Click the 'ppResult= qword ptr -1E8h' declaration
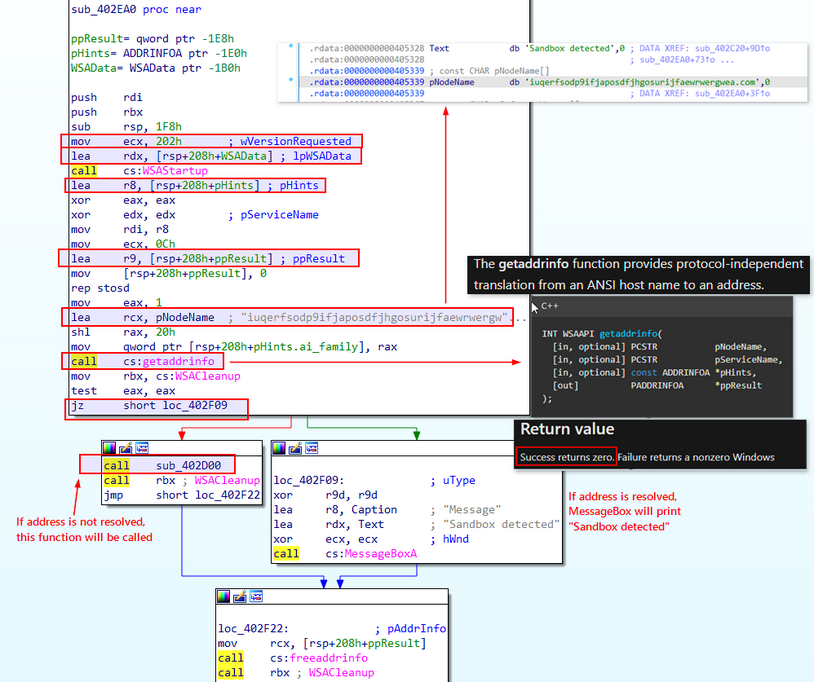Image resolution: width=814 pixels, height=682 pixels. pos(153,38)
